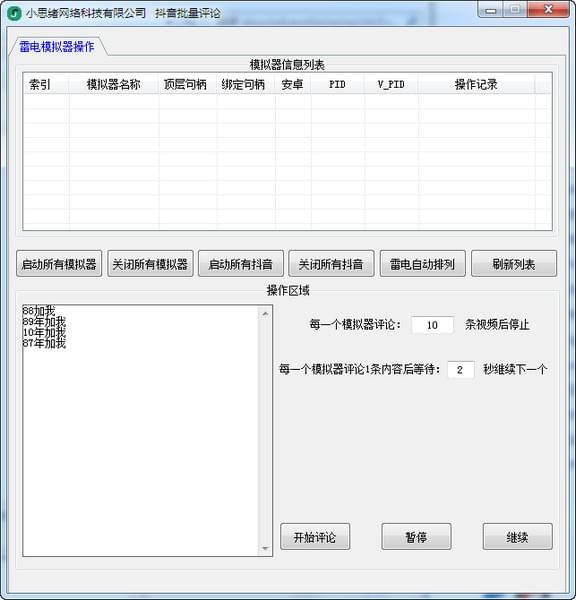
Task: Click the 索引 column header
Action: 46,84
